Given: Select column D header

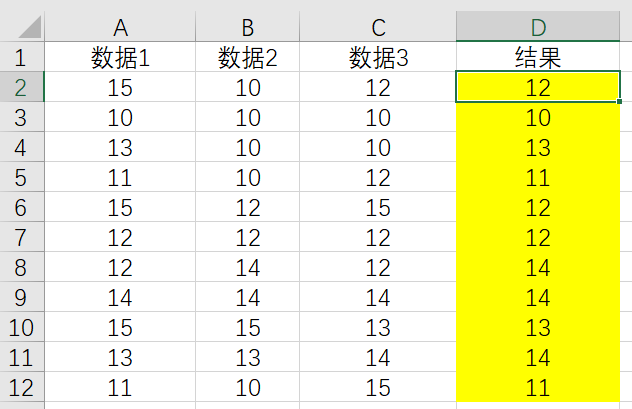Looking at the screenshot, I should click(x=538, y=27).
